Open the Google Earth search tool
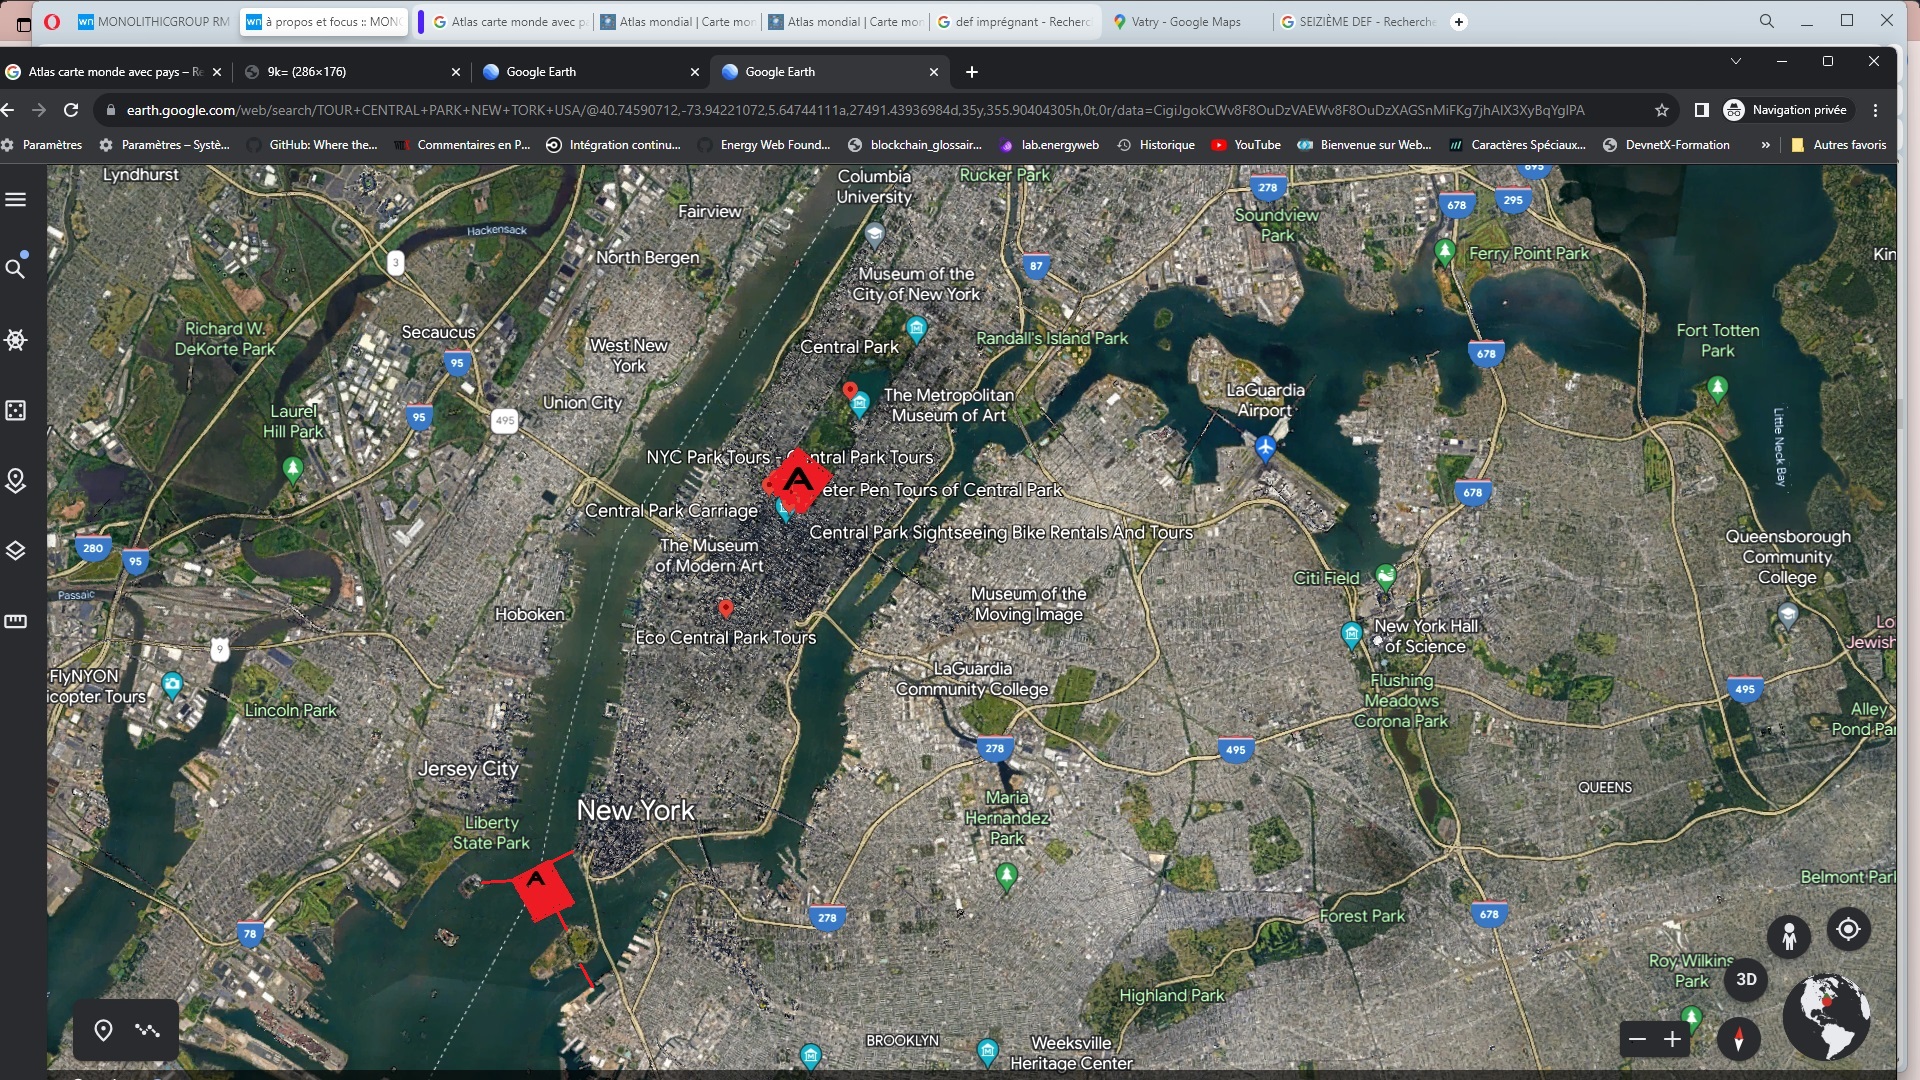Viewport: 1920px width, 1080px height. click(x=16, y=268)
